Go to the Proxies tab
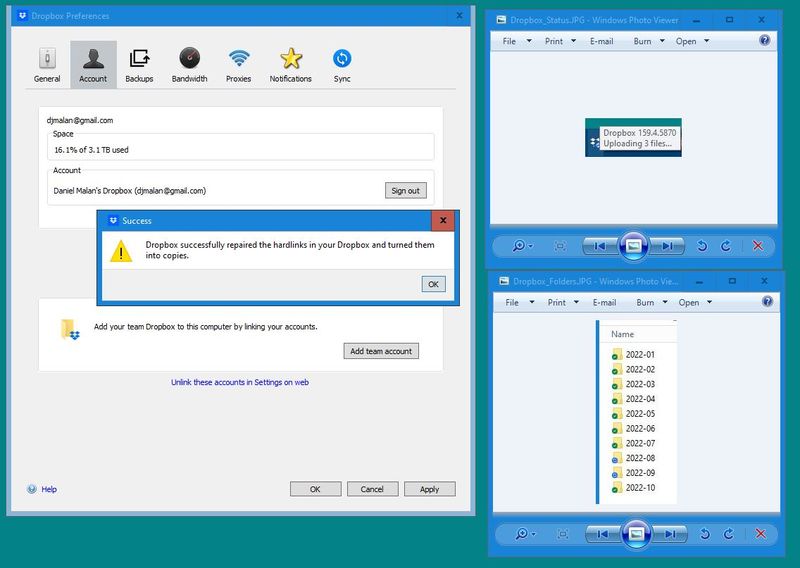 point(239,65)
